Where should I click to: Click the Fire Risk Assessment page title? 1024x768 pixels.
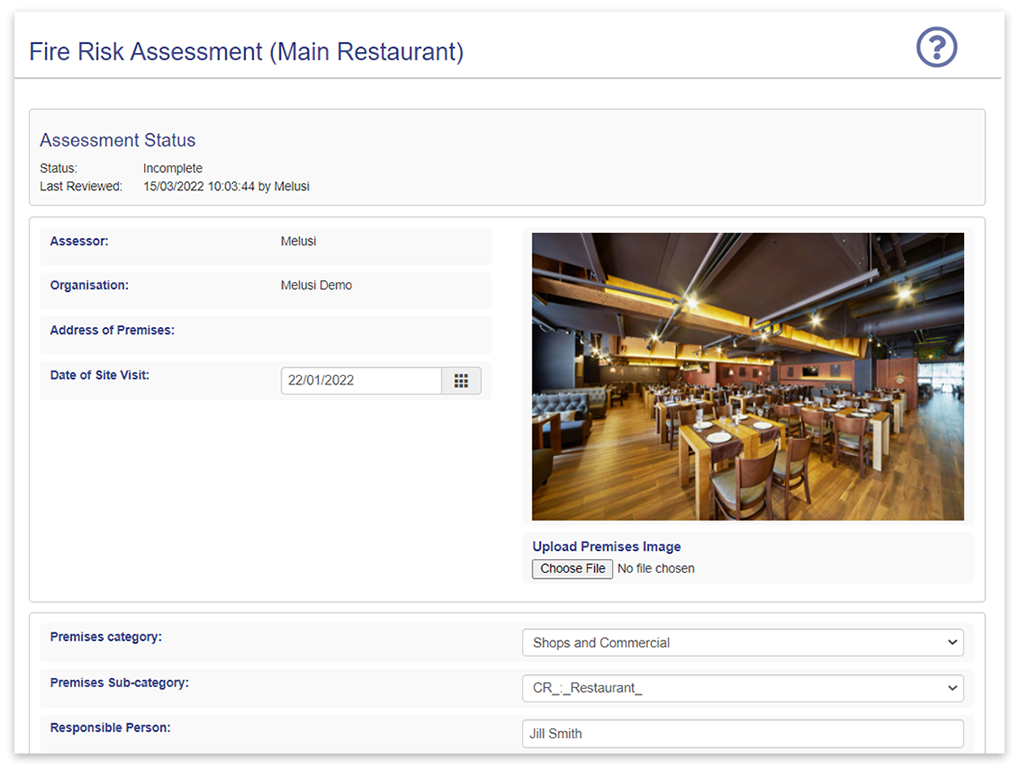(246, 52)
